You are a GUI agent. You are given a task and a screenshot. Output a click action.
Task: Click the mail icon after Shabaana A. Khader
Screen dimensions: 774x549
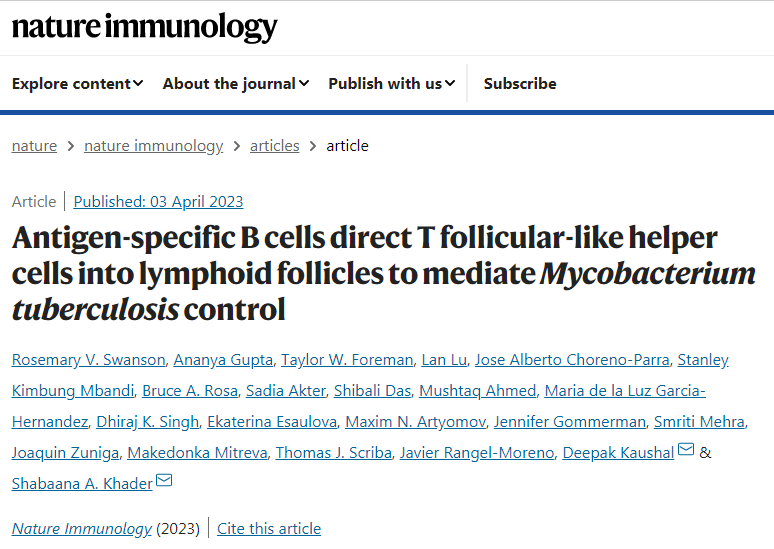click(164, 481)
